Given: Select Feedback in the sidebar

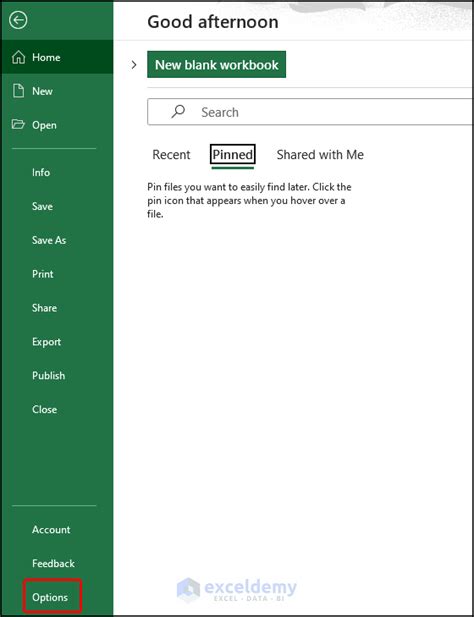Looking at the screenshot, I should 53,563.
